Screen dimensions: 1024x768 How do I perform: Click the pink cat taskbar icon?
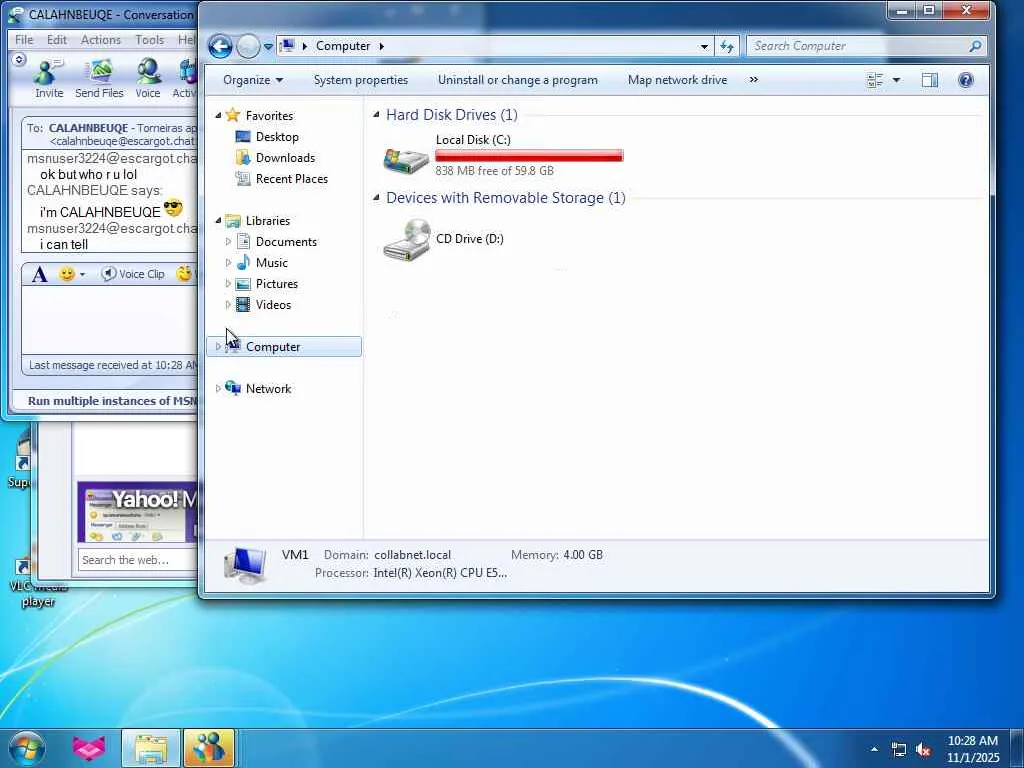coord(89,748)
